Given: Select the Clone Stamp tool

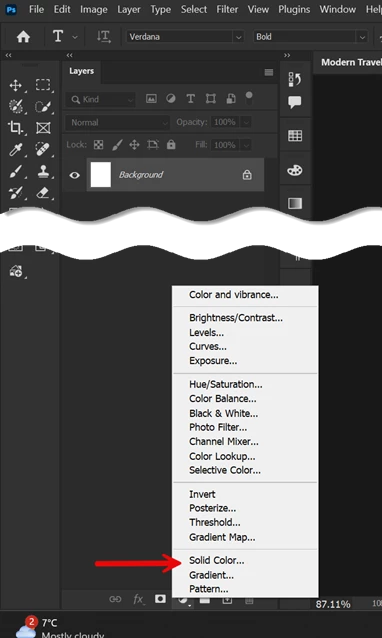Looking at the screenshot, I should 43,171.
